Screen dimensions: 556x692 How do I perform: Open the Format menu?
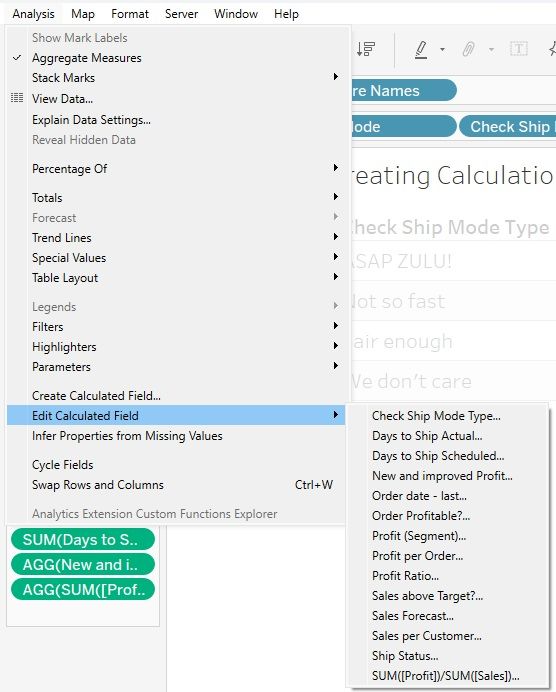point(130,14)
